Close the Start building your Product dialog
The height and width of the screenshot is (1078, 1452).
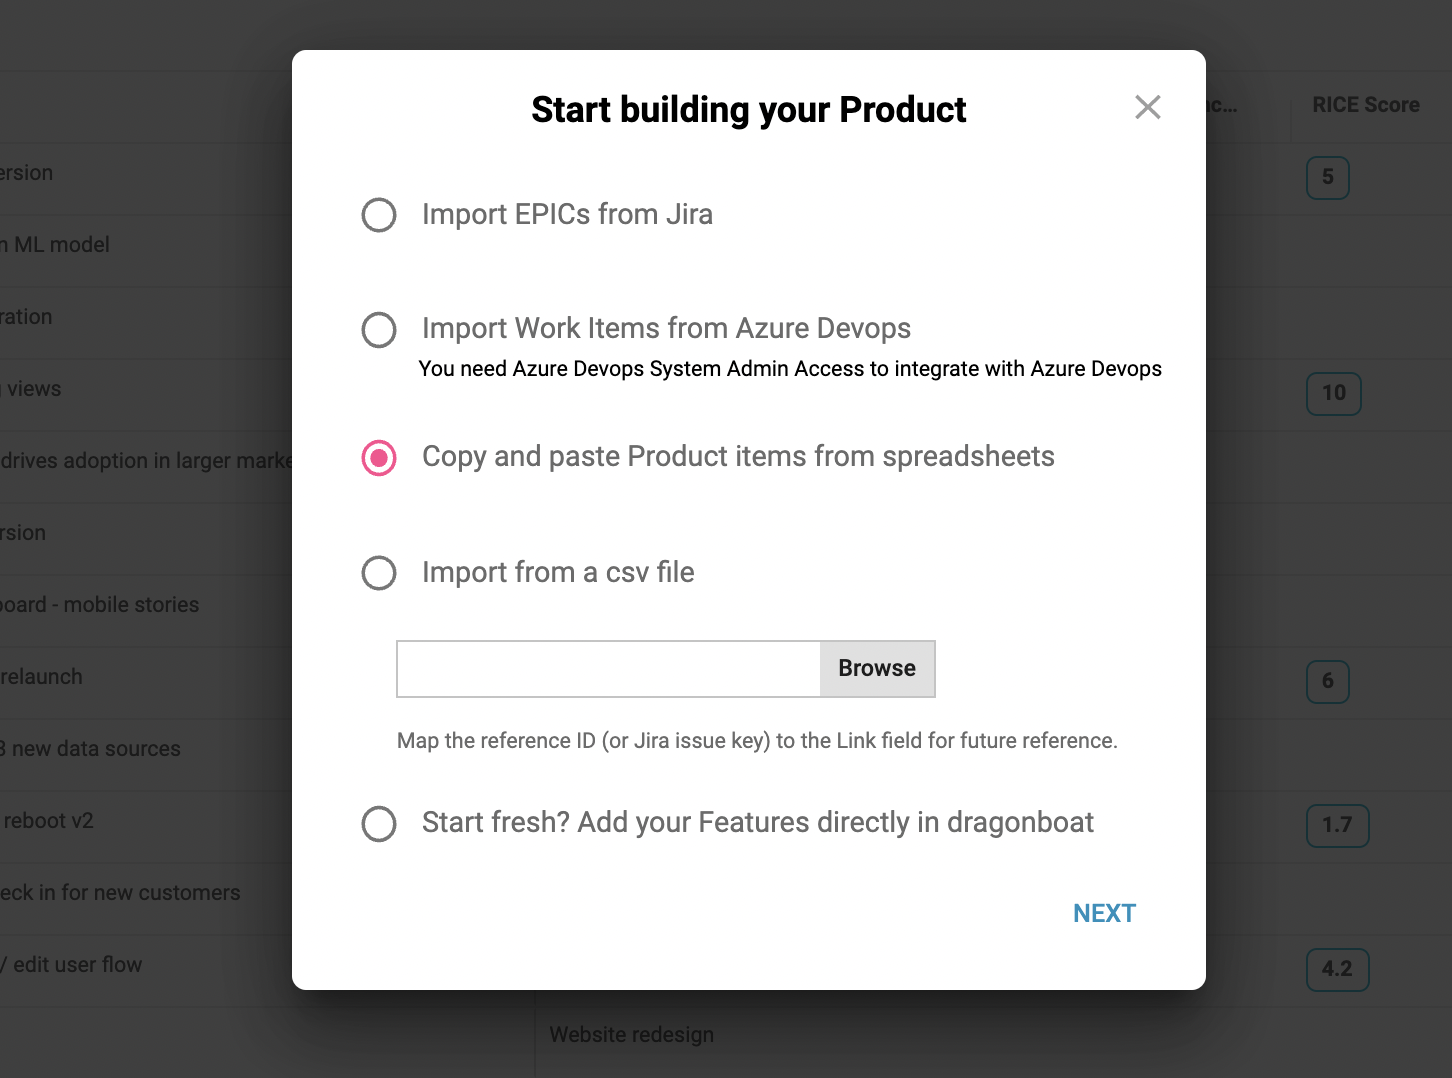1148,107
